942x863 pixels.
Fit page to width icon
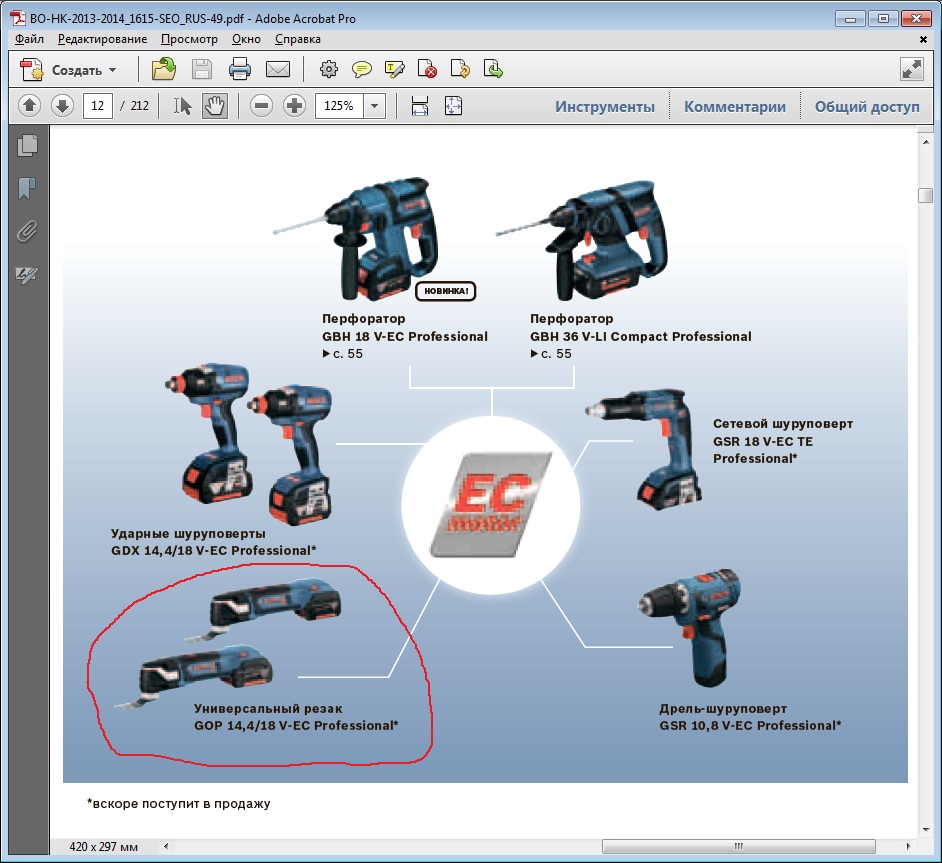tap(420, 106)
